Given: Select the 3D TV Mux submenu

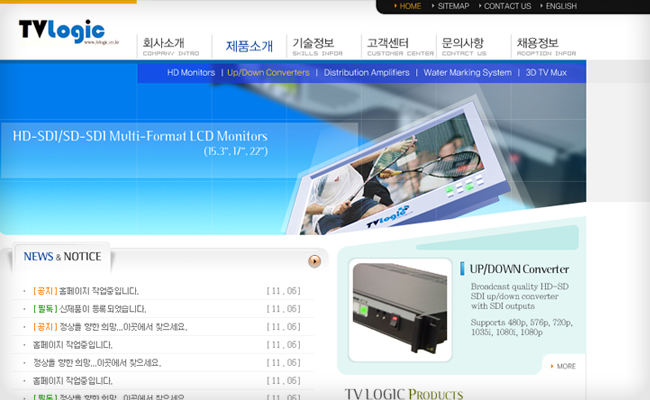Looking at the screenshot, I should point(546,73).
